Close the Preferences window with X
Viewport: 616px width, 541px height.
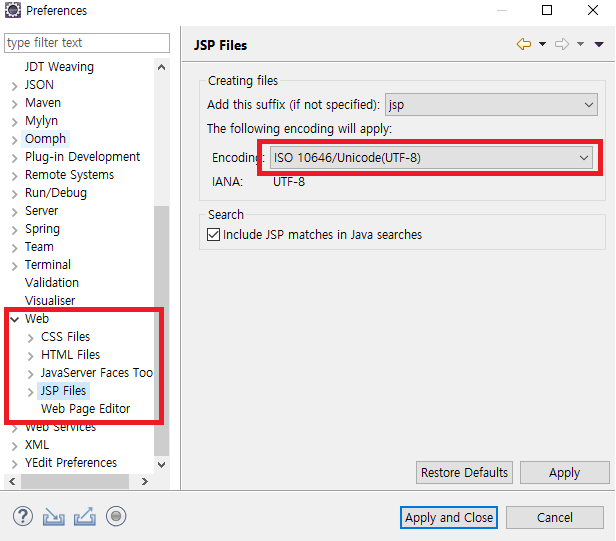pos(593,10)
